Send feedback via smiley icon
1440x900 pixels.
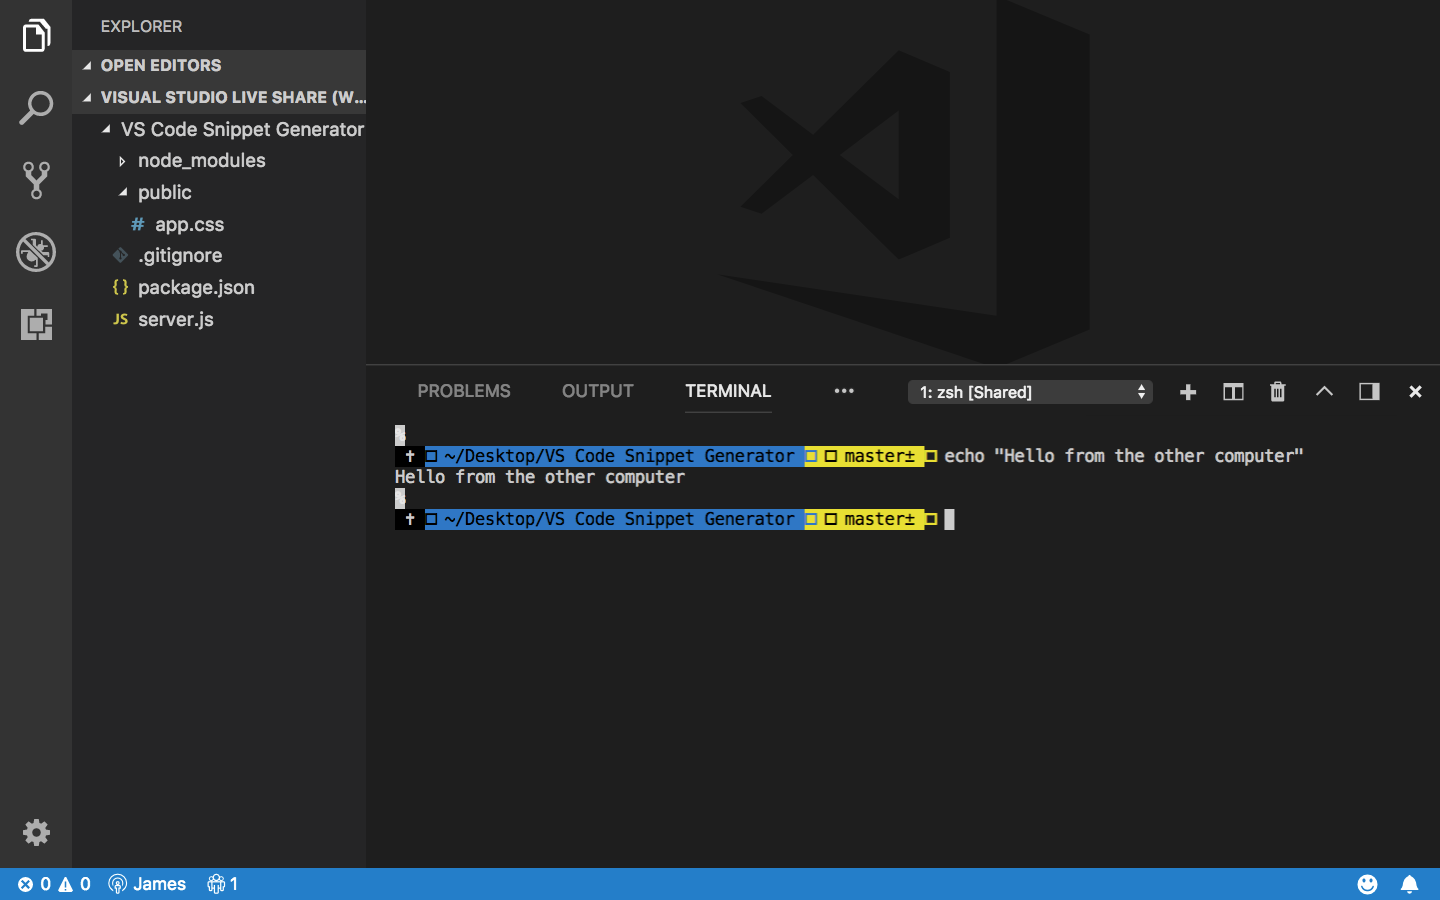1367,884
